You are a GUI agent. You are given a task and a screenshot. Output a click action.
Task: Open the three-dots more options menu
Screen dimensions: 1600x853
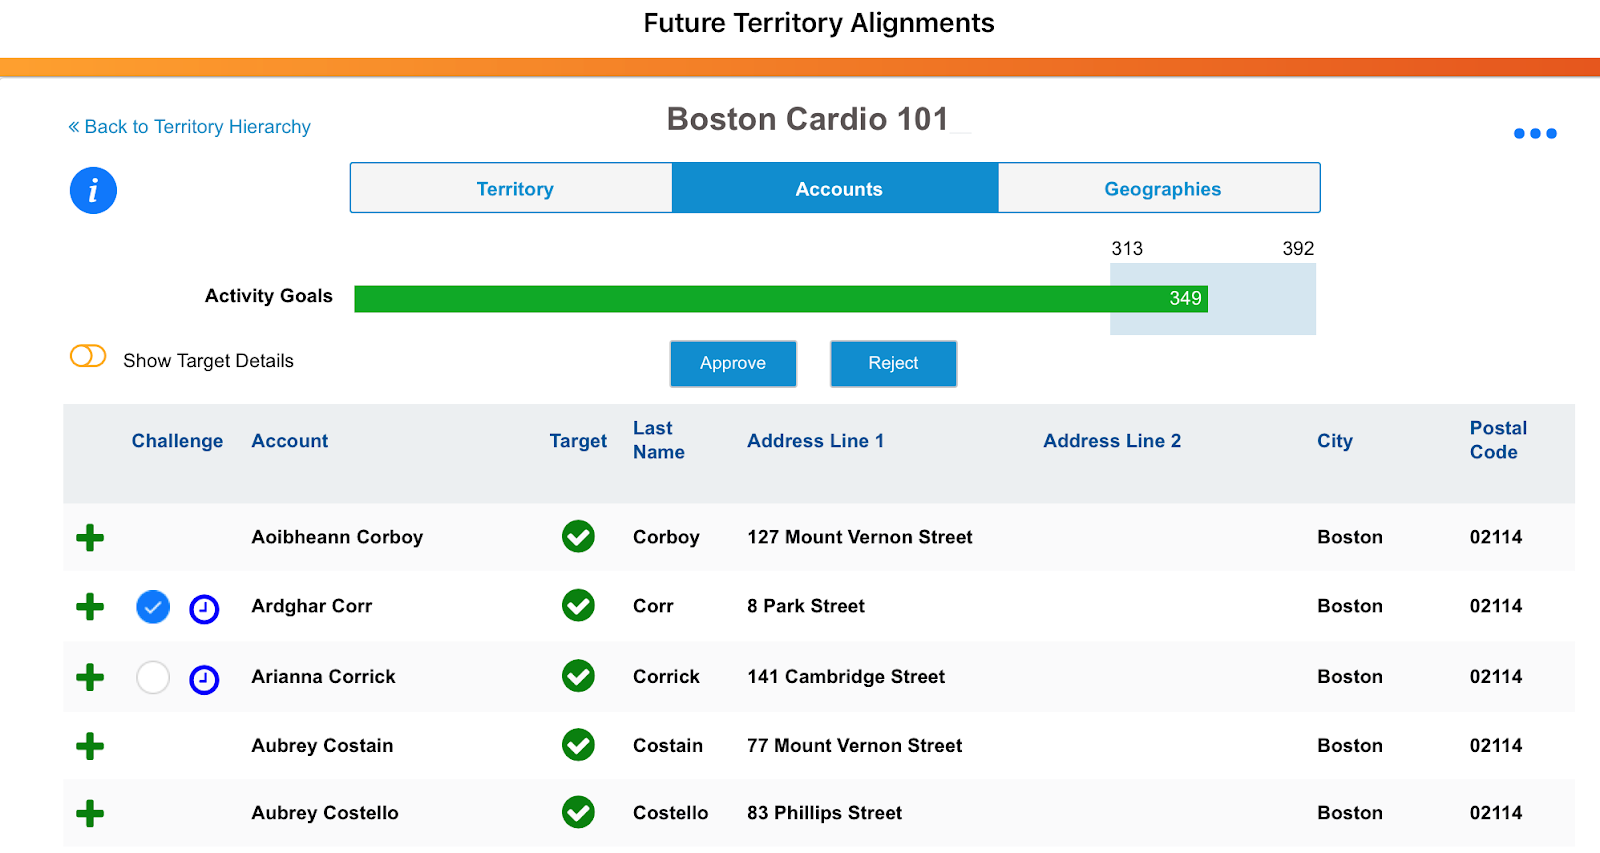pyautogui.click(x=1535, y=133)
